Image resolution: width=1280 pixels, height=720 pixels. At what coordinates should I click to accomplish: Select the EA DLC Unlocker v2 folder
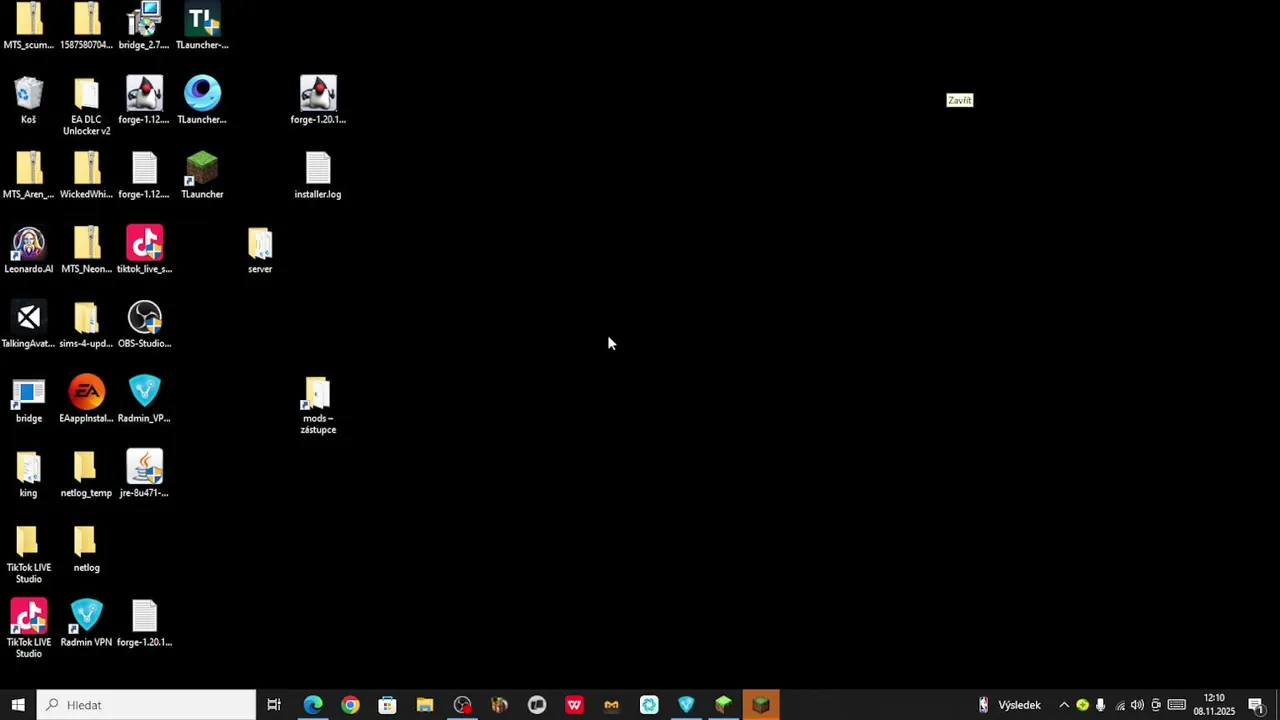[x=86, y=94]
